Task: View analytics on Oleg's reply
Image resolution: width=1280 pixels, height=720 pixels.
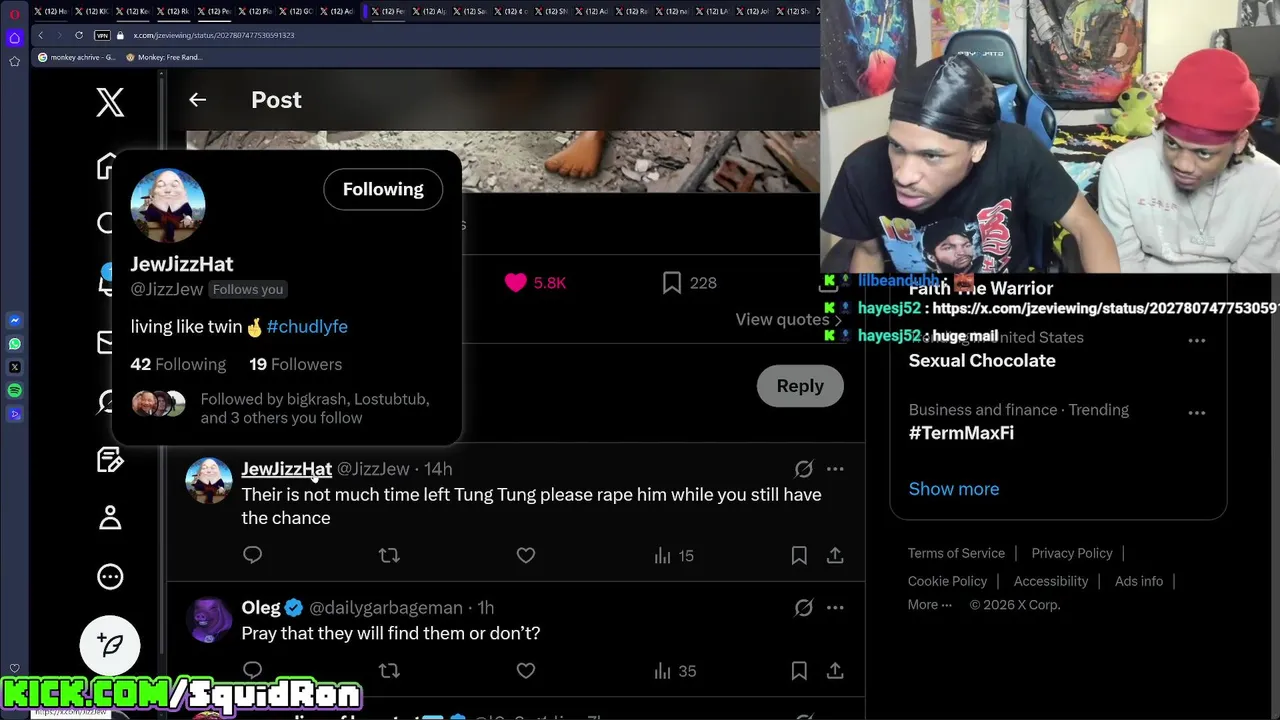Action: pos(674,671)
